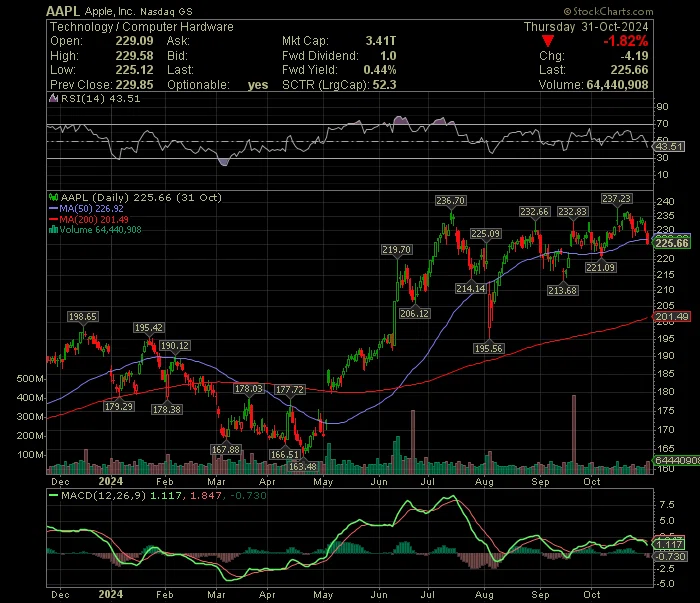
Task: Click the red down-triangle change indicator
Action: tap(548, 42)
